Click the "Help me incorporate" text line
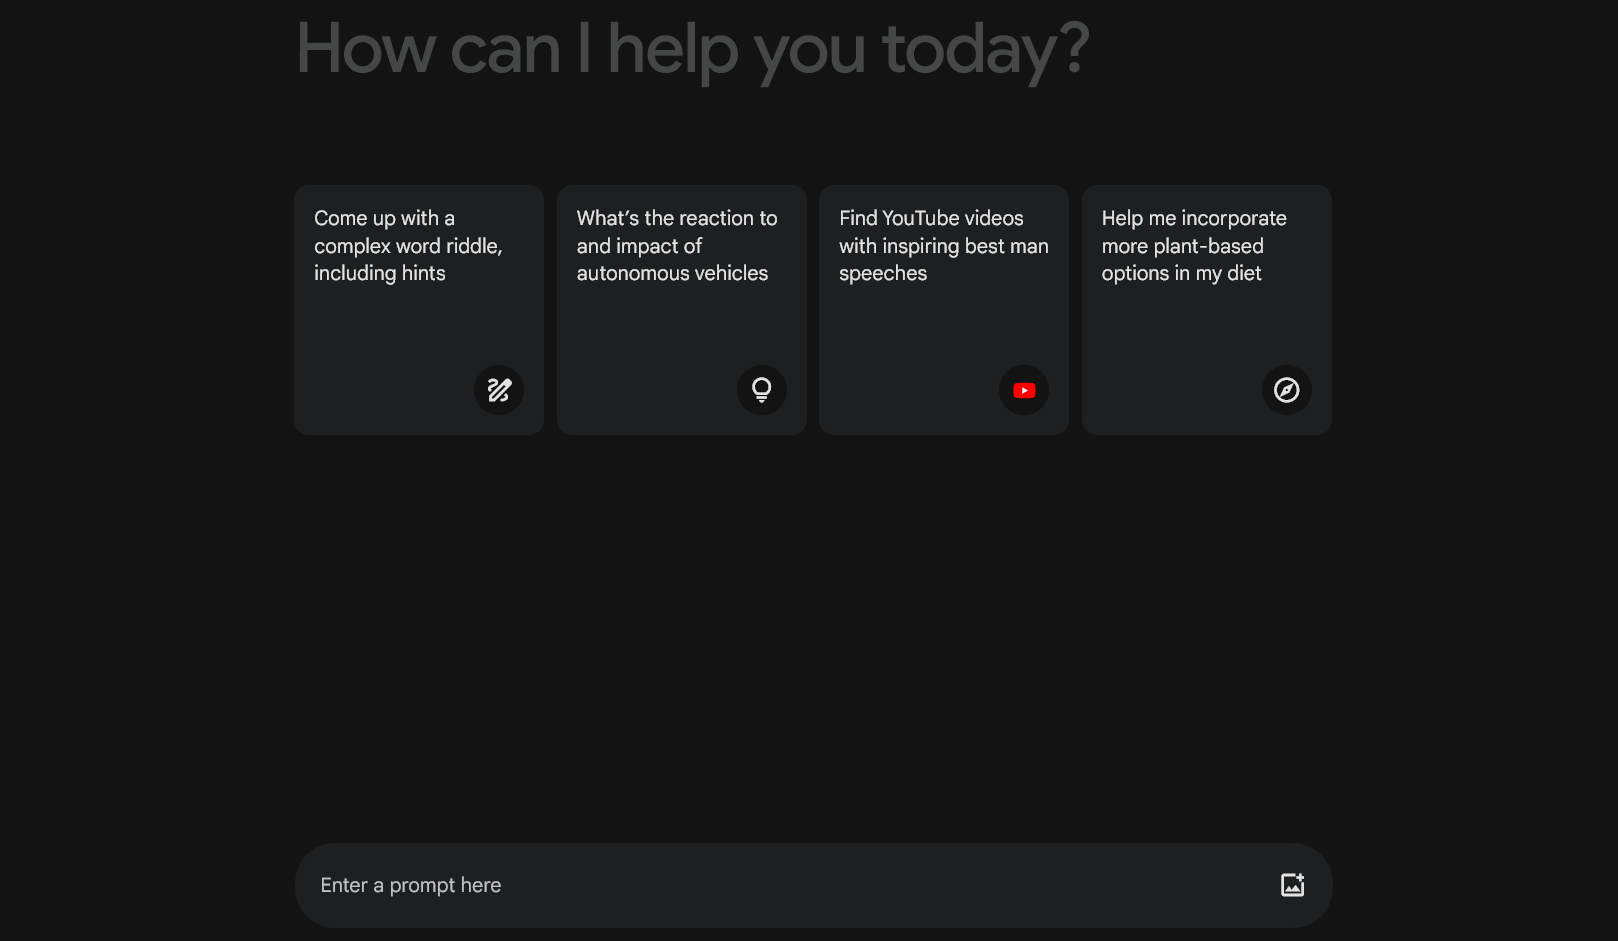1618x941 pixels. [1194, 218]
